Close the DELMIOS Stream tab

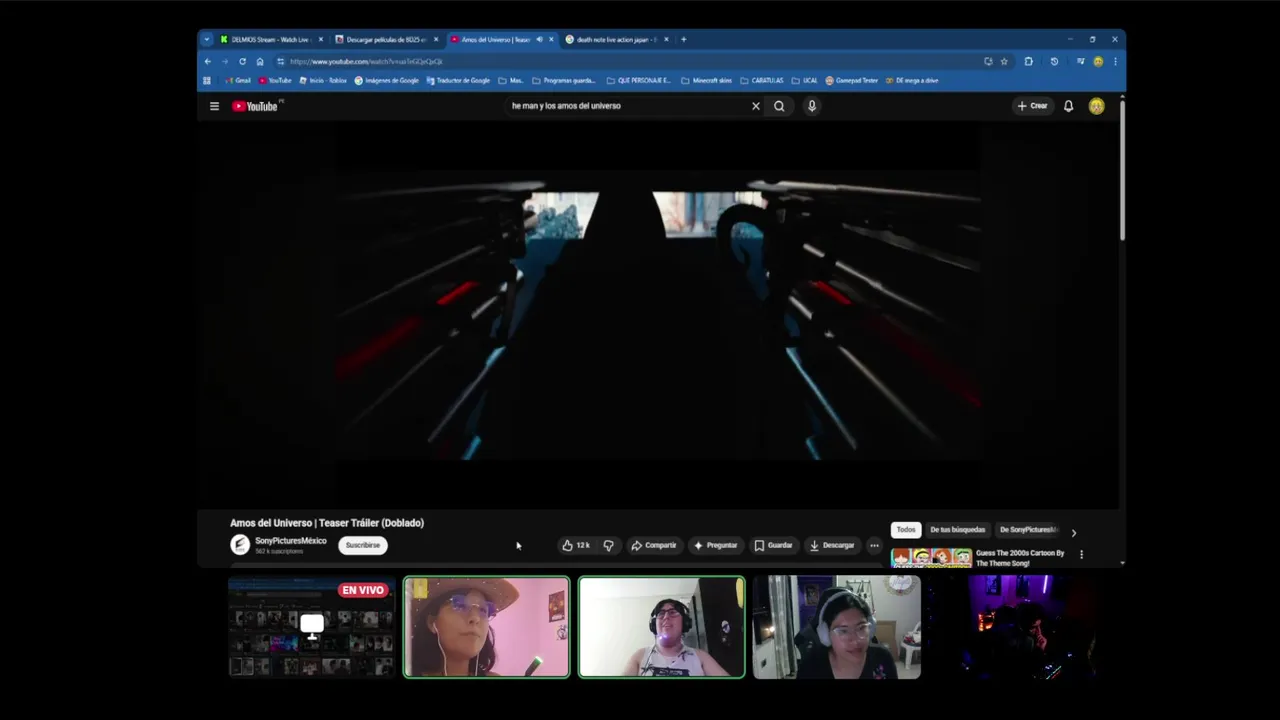pyautogui.click(x=320, y=40)
